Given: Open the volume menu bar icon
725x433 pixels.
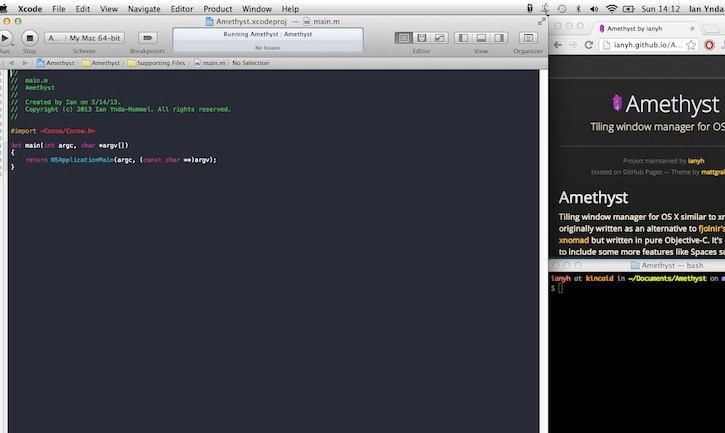Looking at the screenshot, I should click(594, 9).
